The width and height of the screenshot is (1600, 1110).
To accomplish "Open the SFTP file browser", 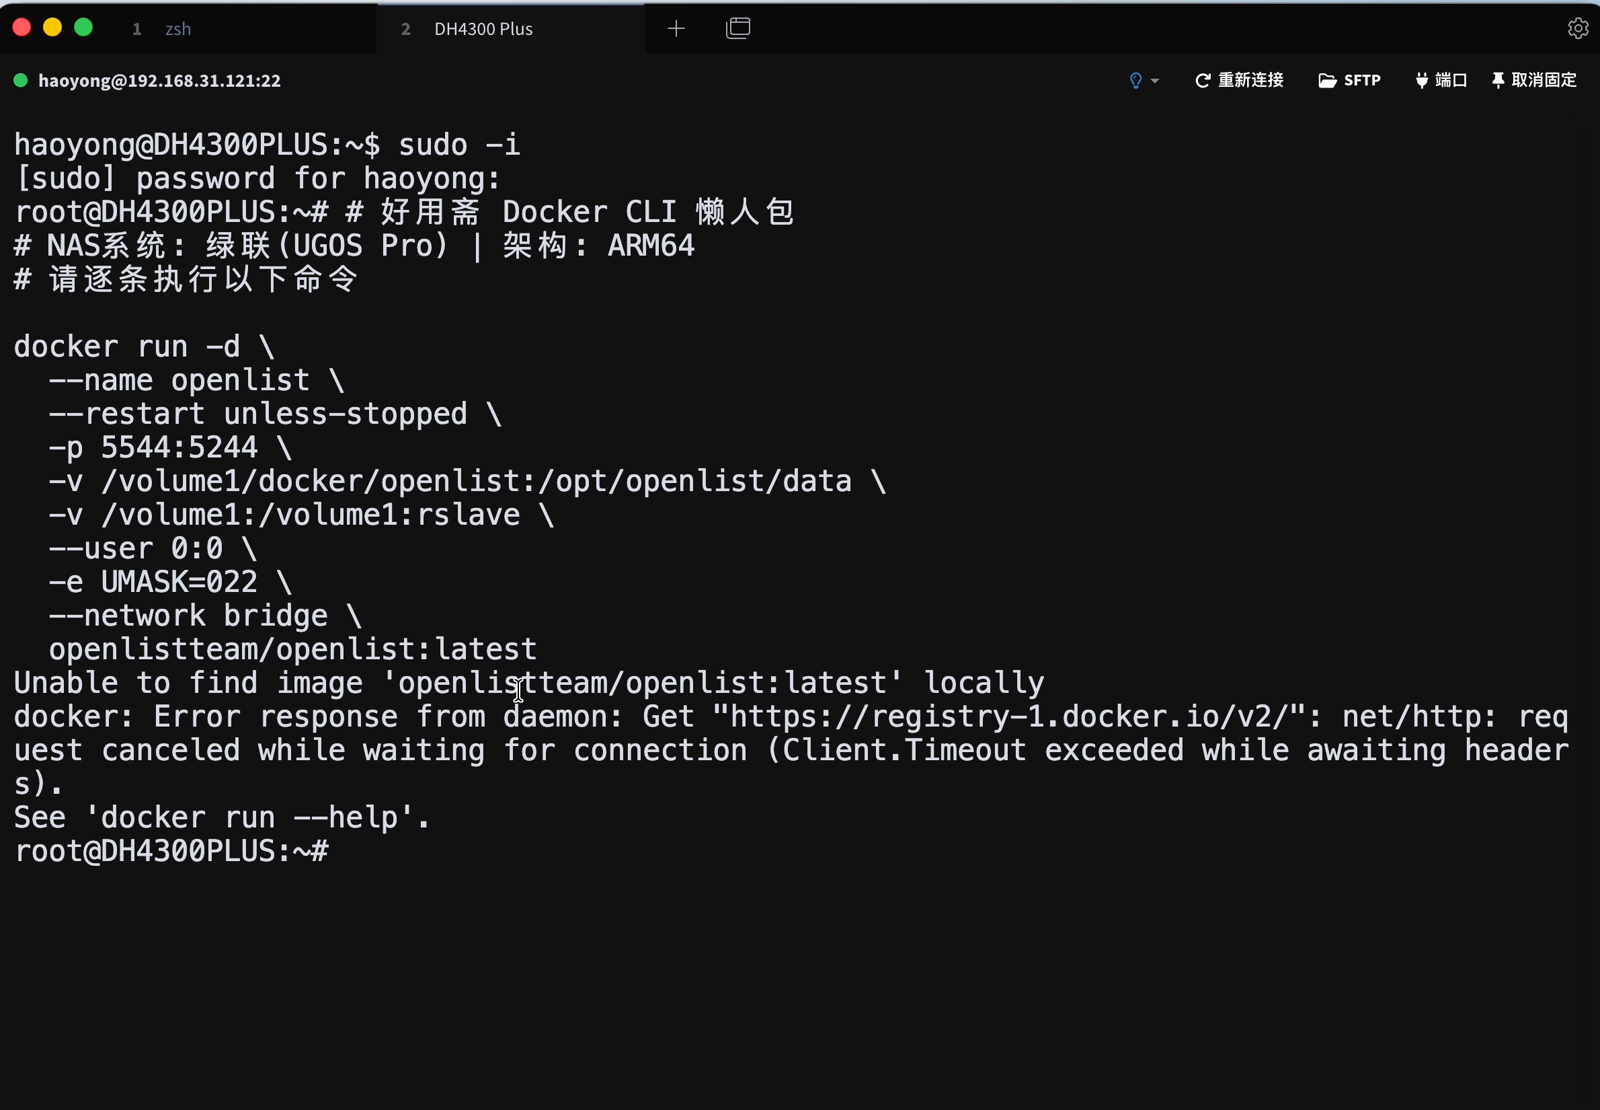I will pyautogui.click(x=1349, y=80).
